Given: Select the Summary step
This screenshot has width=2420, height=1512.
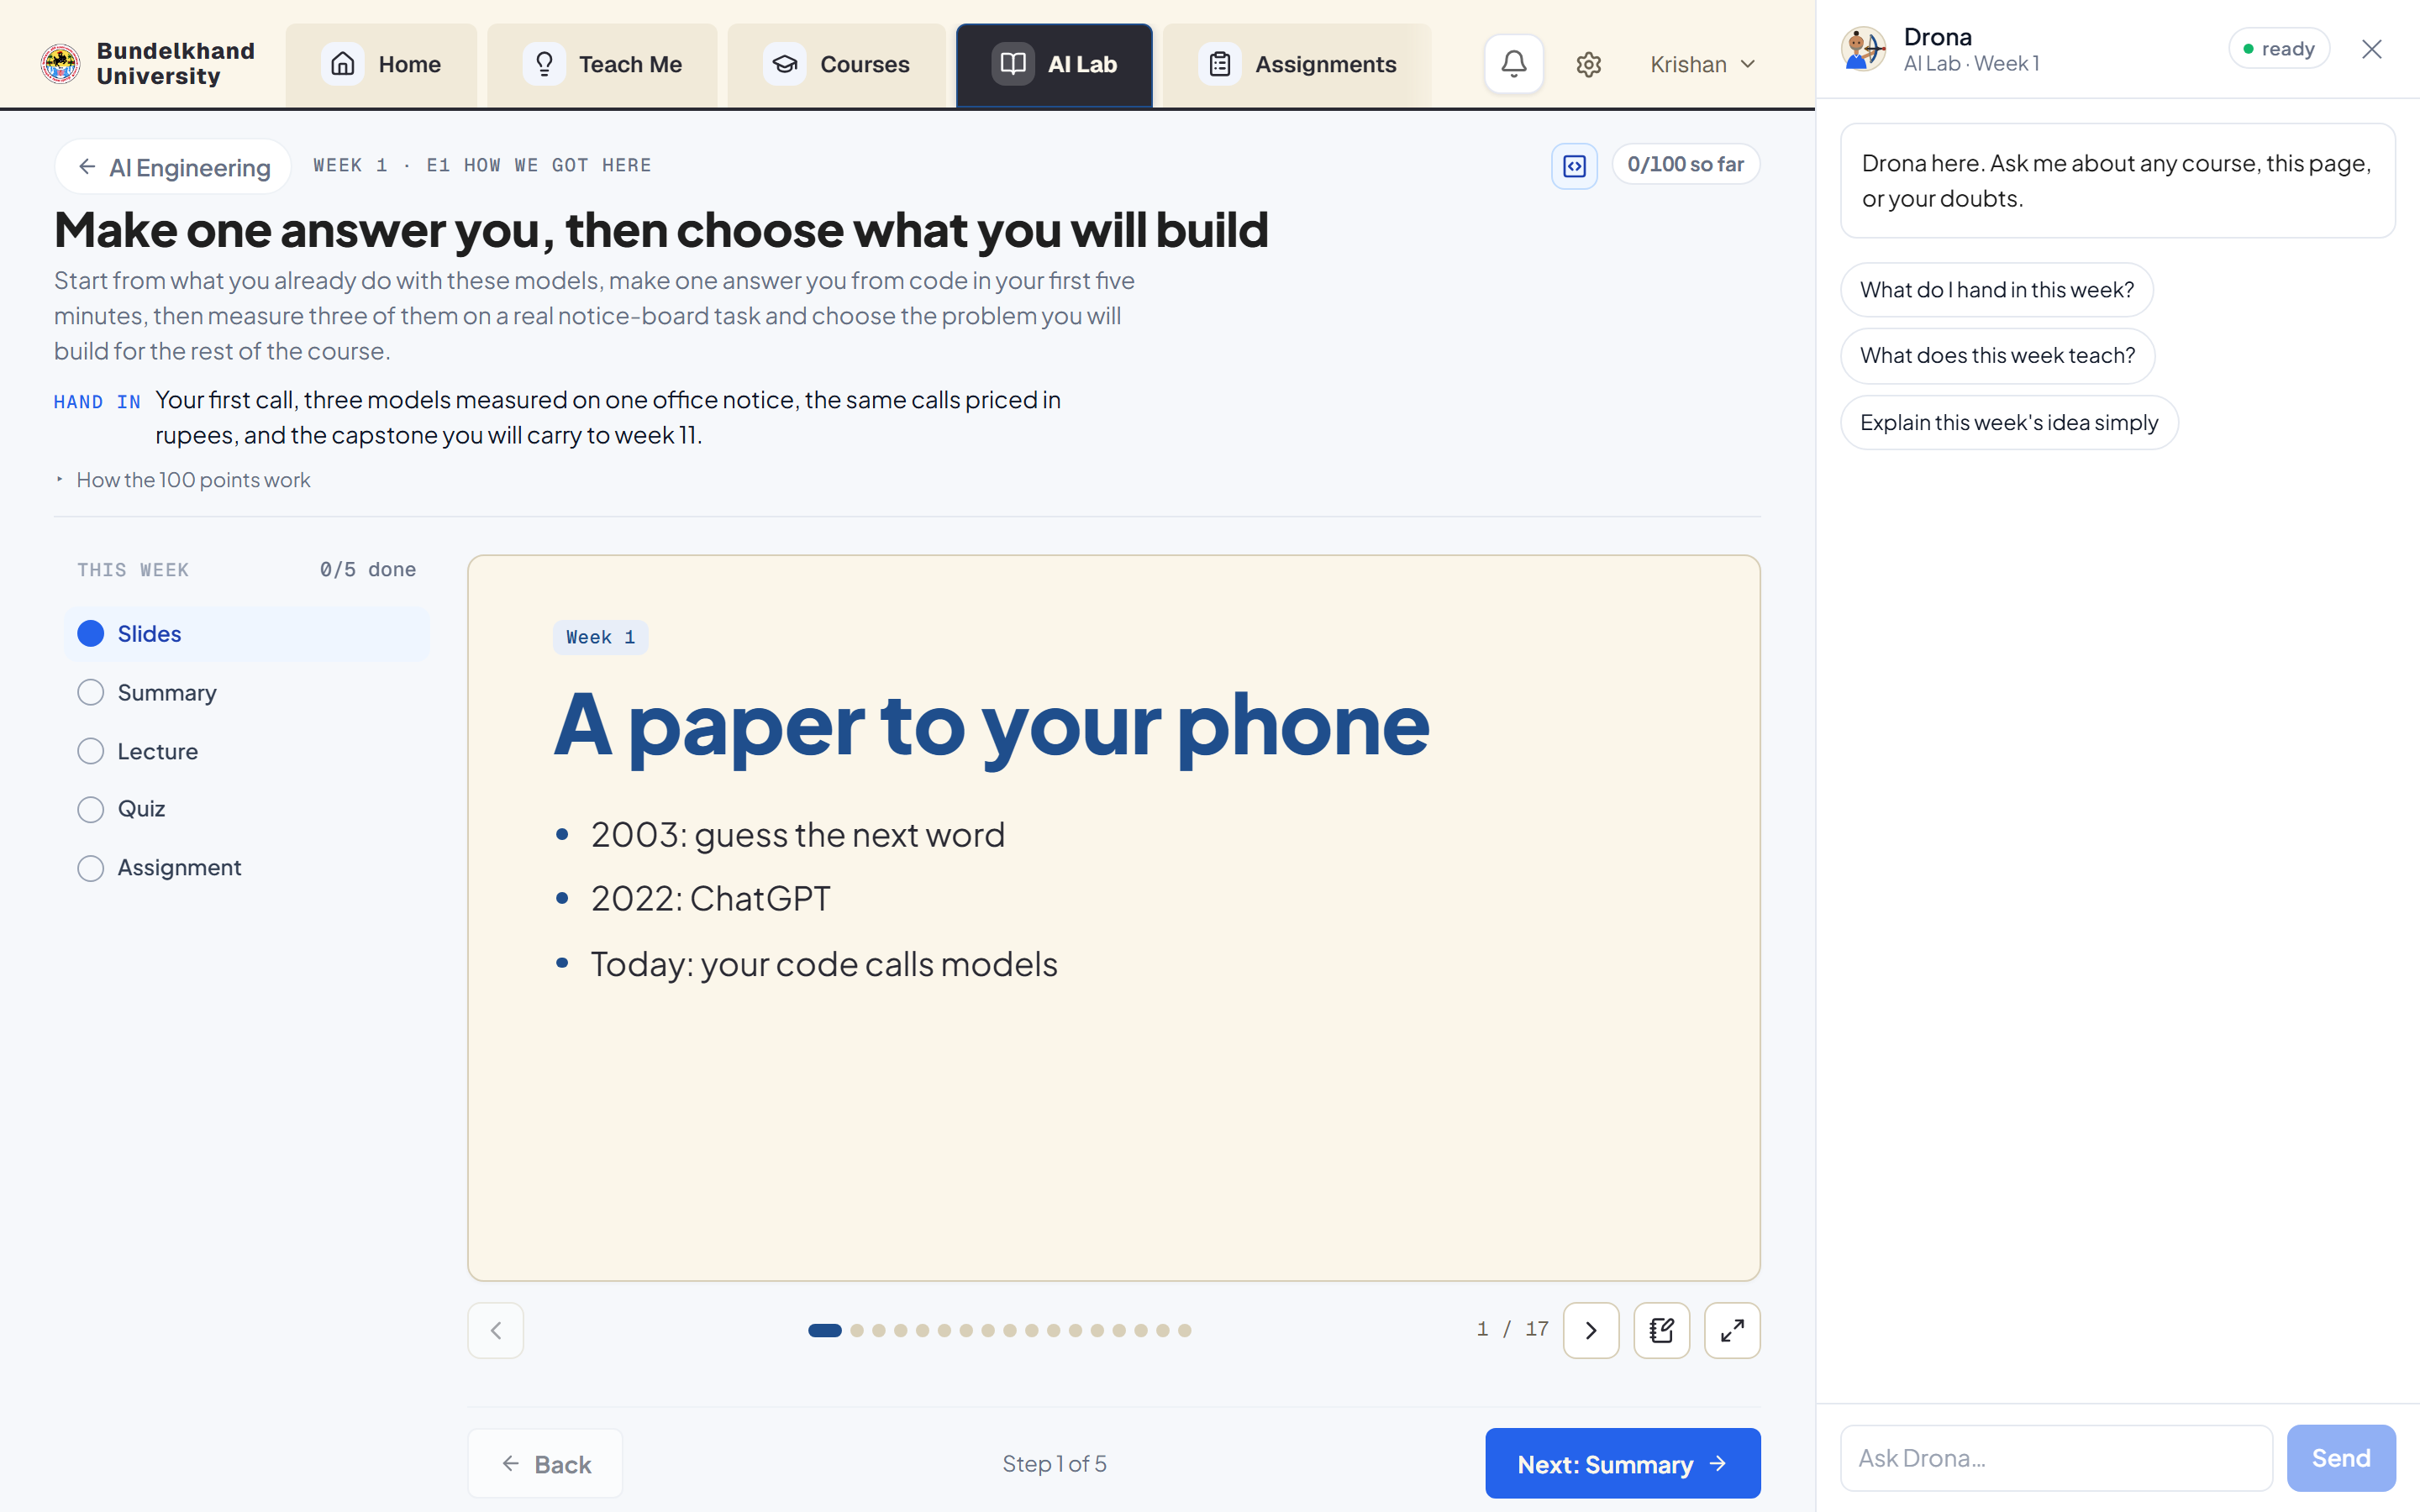Looking at the screenshot, I should 247,693.
